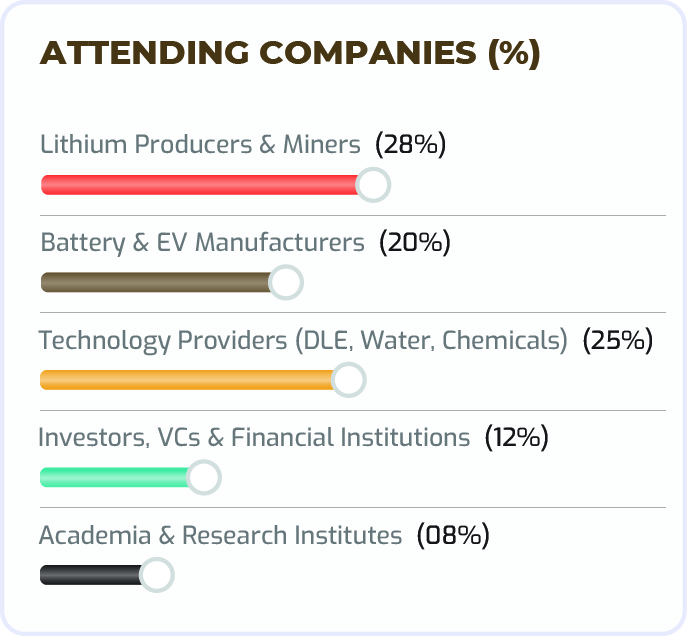
Task: Click the (08%) value for Academia
Action: tap(453, 535)
